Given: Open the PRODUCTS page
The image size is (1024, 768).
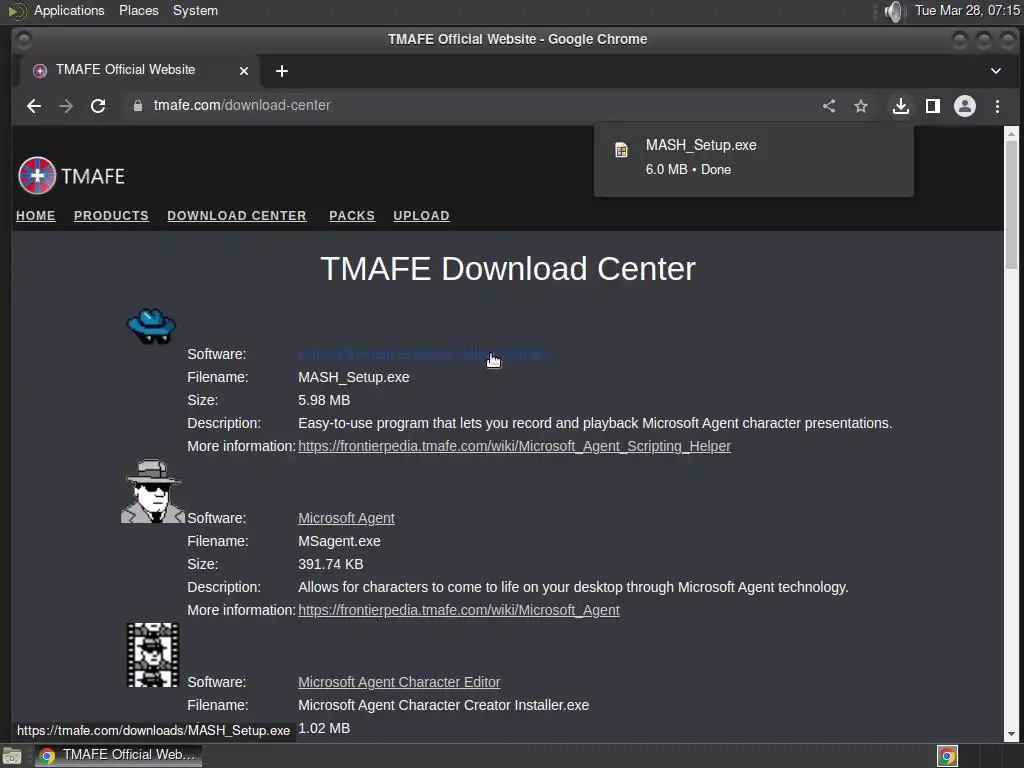Looking at the screenshot, I should [111, 216].
